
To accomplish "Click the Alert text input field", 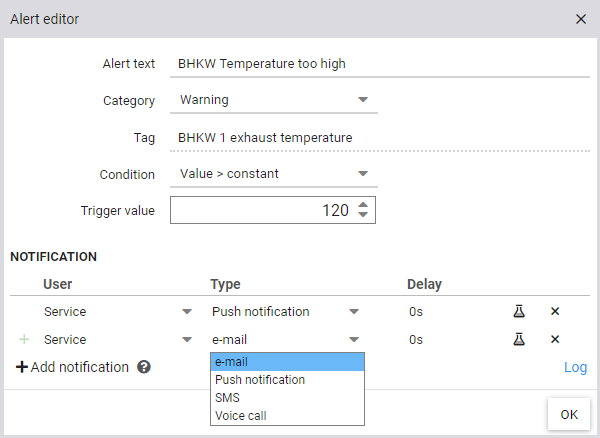I will 380,64.
